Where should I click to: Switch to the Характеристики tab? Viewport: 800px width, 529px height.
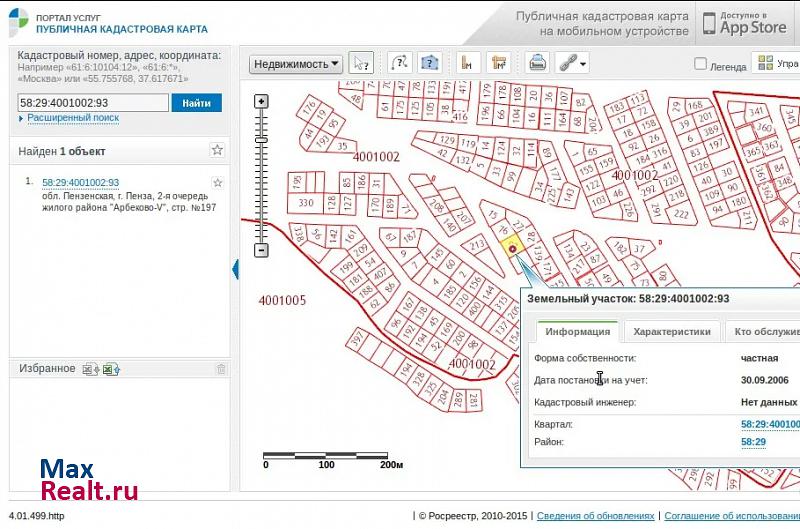click(672, 332)
